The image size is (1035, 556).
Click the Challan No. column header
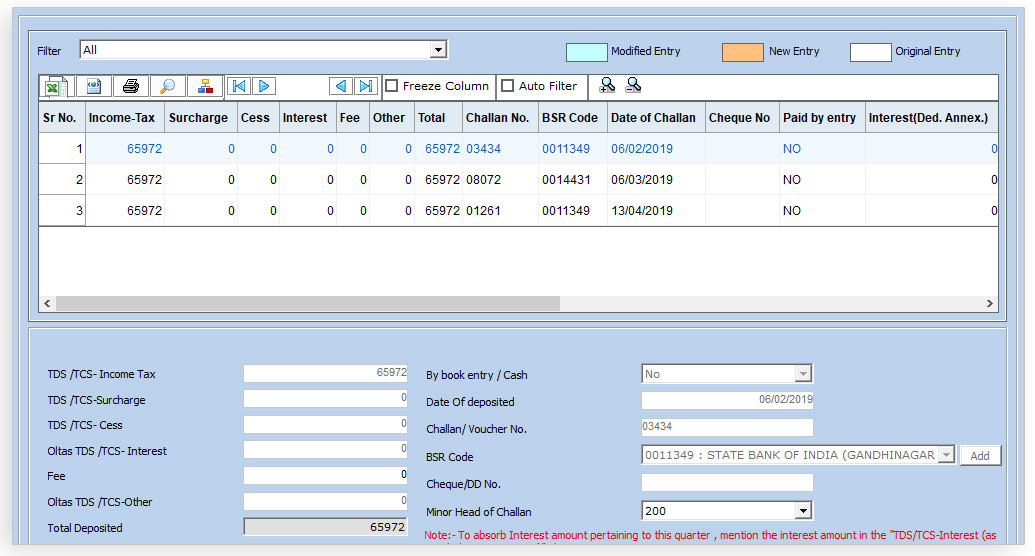coord(497,118)
